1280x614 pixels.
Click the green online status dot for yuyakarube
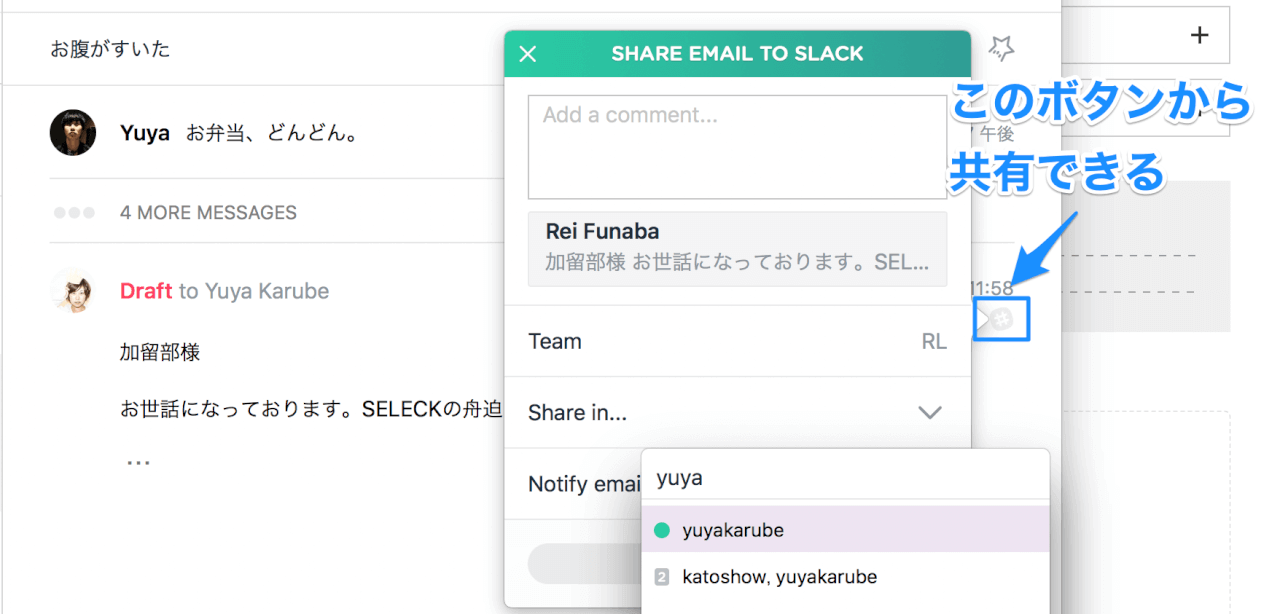tap(661, 530)
